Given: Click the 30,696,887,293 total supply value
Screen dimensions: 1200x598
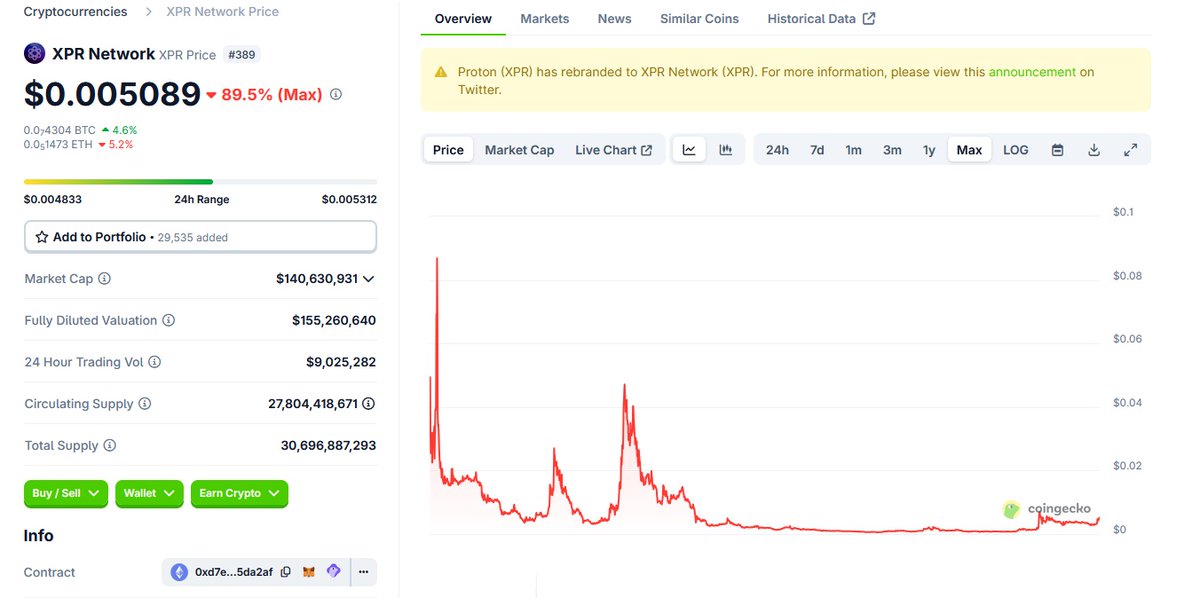Looking at the screenshot, I should pyautogui.click(x=329, y=446).
